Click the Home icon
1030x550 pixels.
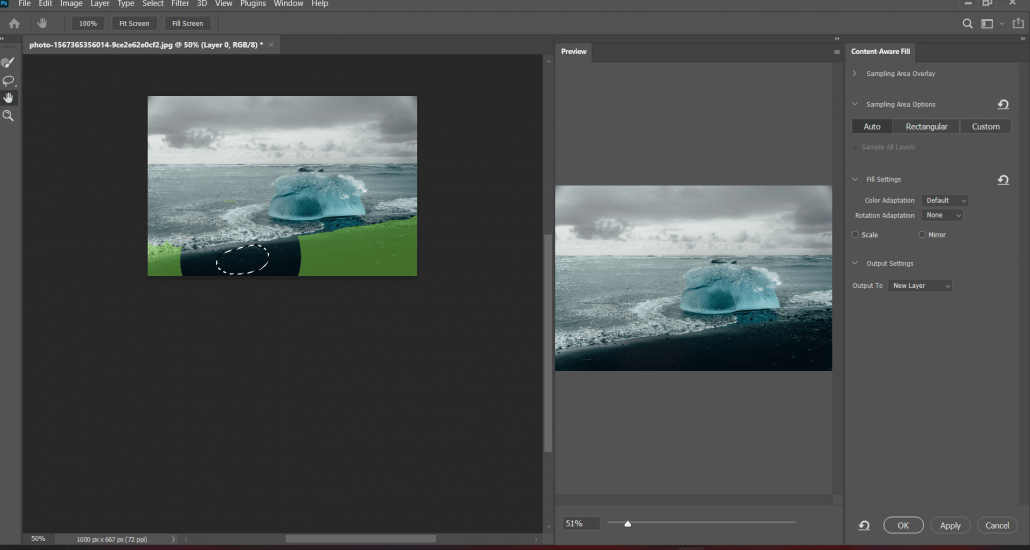coord(14,24)
